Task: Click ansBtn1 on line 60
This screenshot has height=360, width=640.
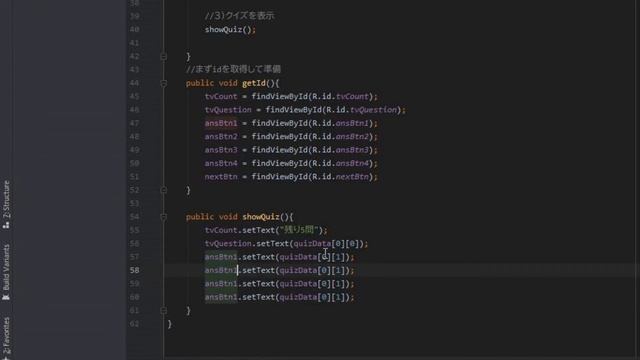Action: pos(221,297)
